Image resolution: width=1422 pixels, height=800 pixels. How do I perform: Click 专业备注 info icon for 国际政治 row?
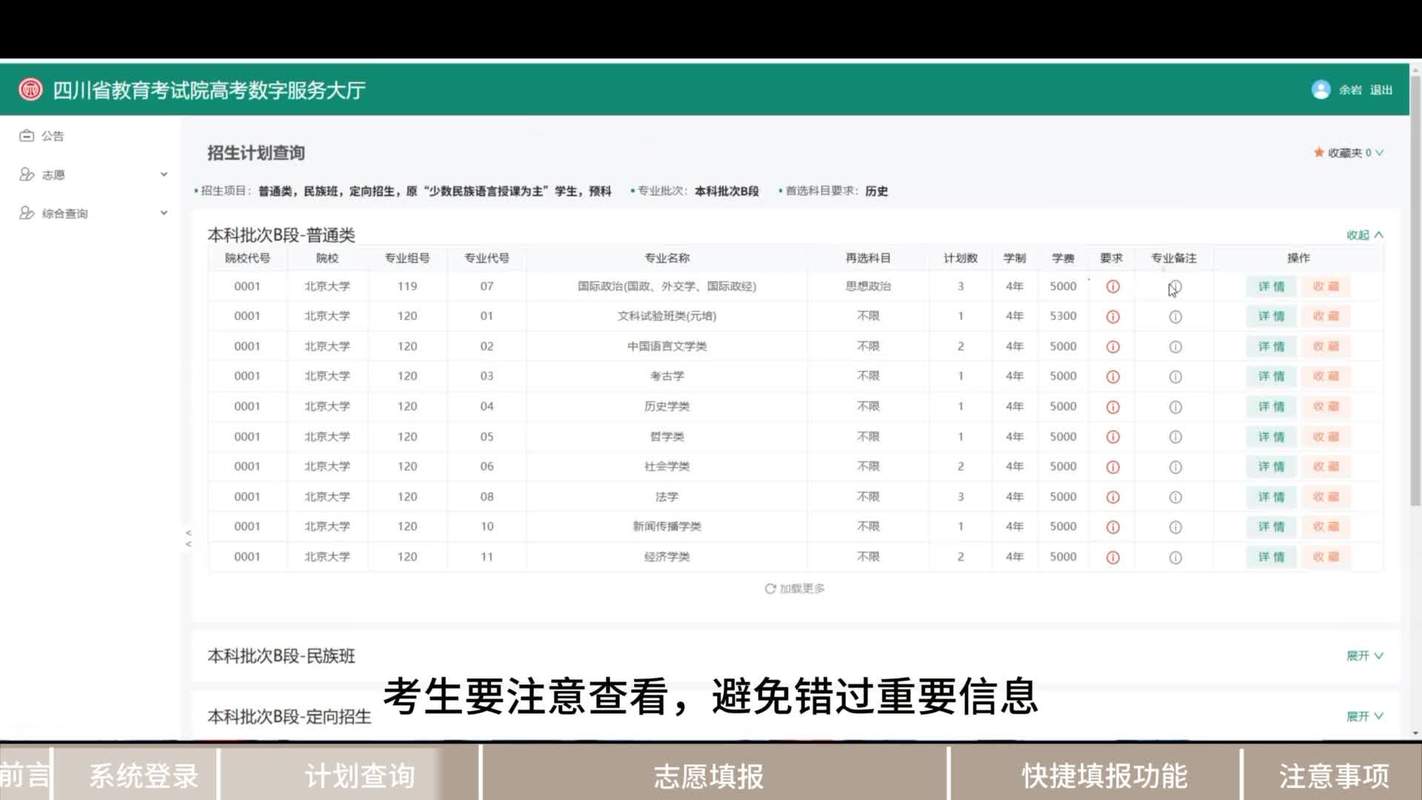pos(1175,287)
